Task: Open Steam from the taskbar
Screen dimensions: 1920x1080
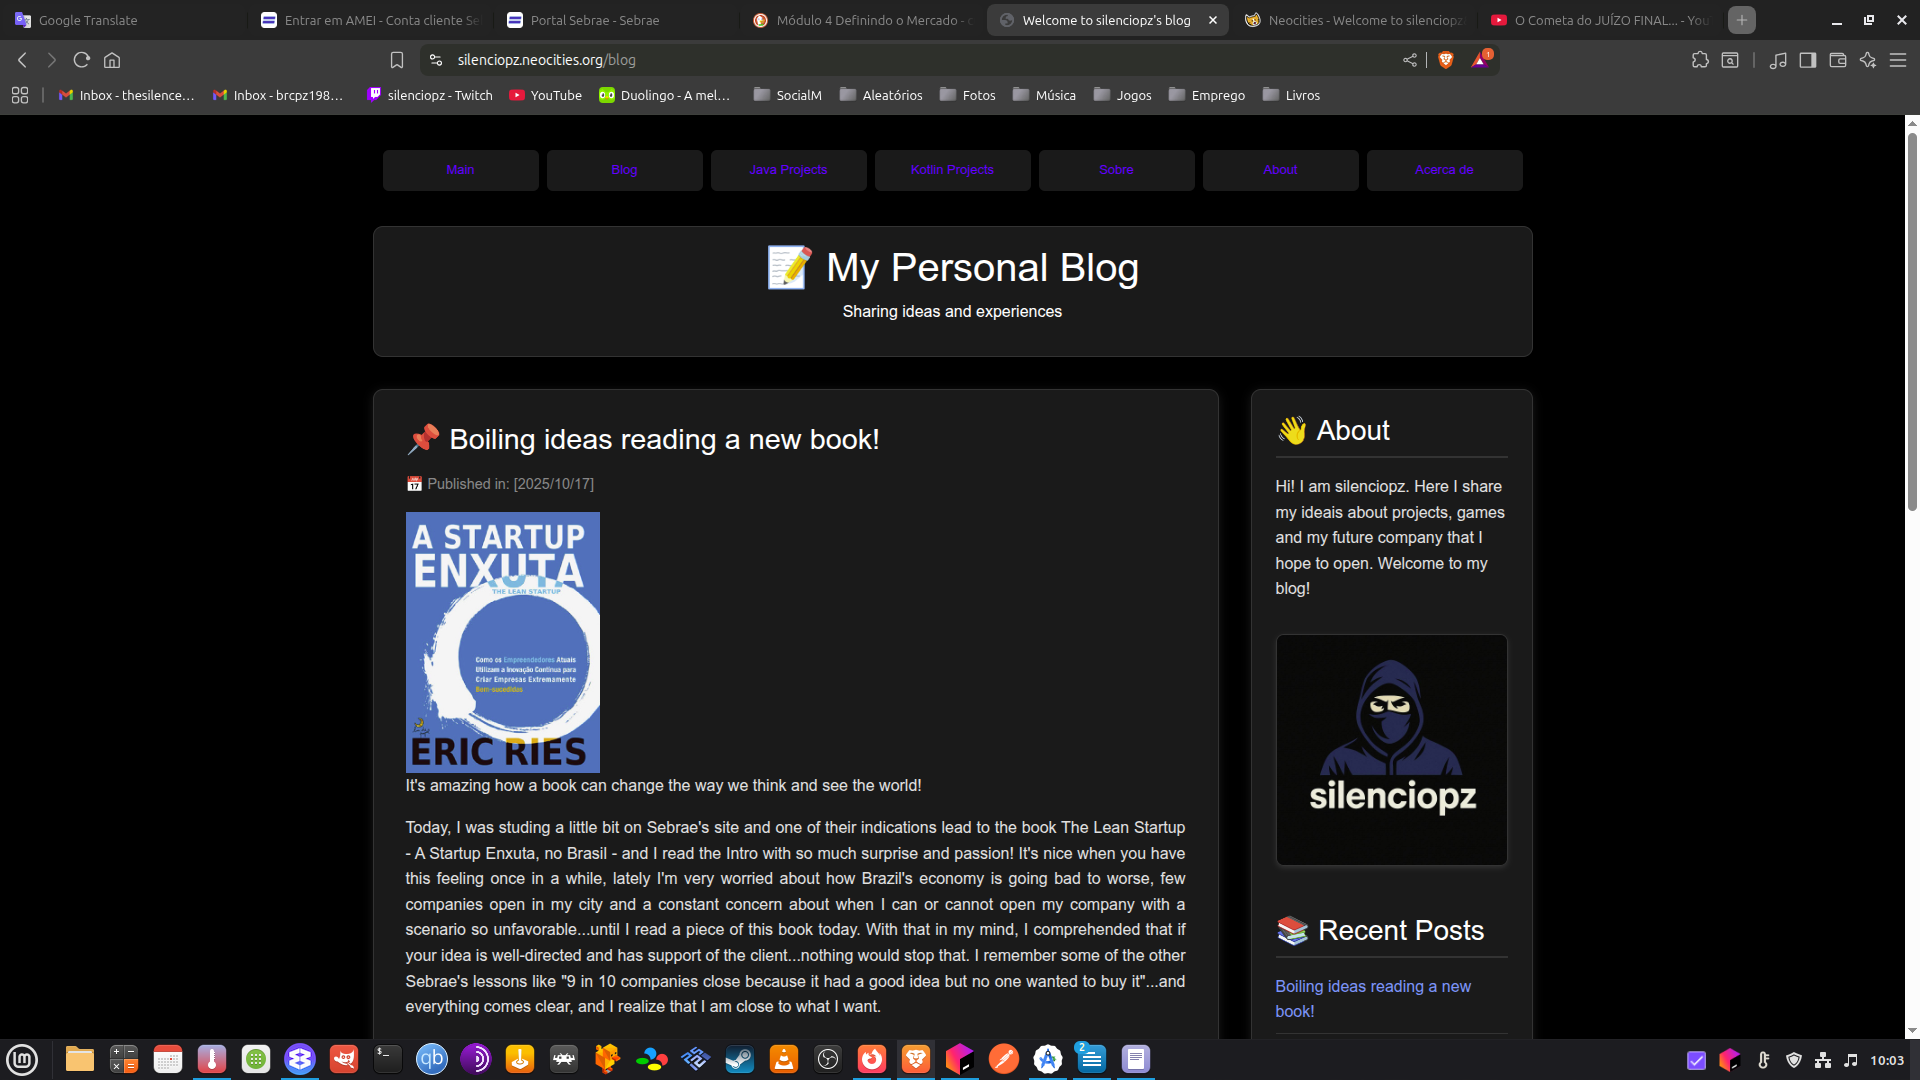Action: tap(740, 1059)
